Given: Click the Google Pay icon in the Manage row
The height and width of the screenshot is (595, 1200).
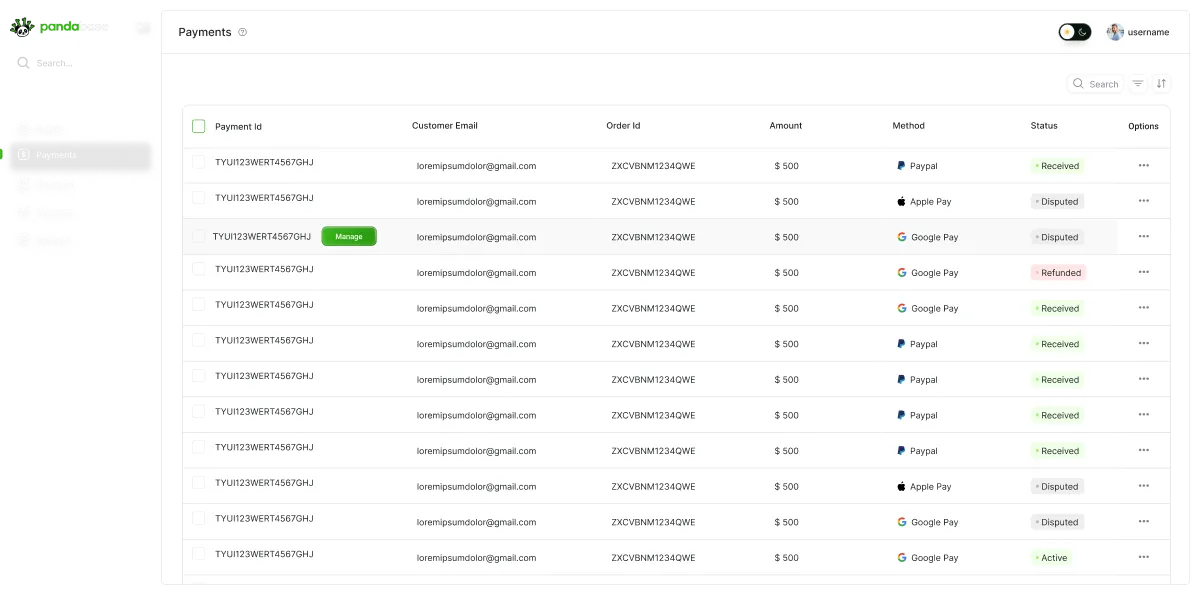Looking at the screenshot, I should [902, 237].
